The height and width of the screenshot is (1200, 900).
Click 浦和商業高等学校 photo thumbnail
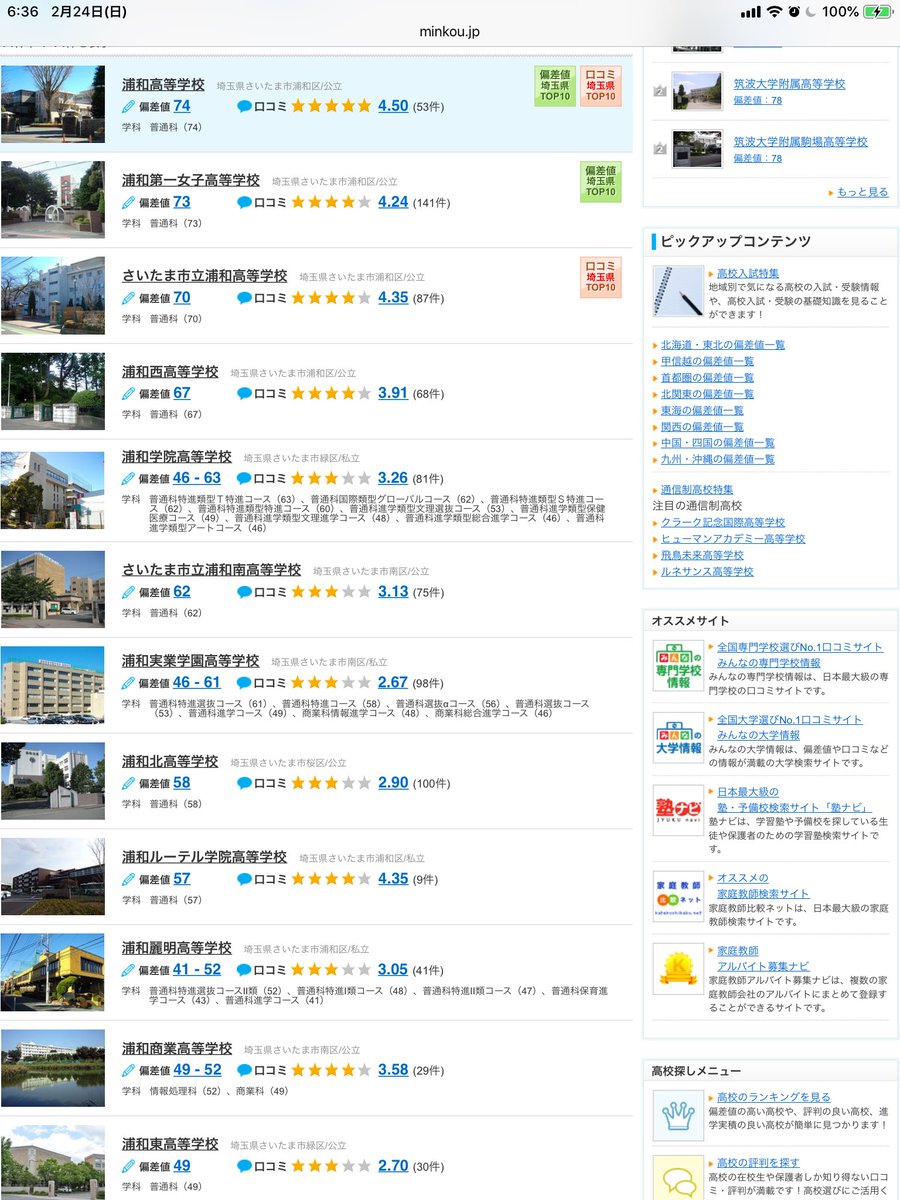52,1068
